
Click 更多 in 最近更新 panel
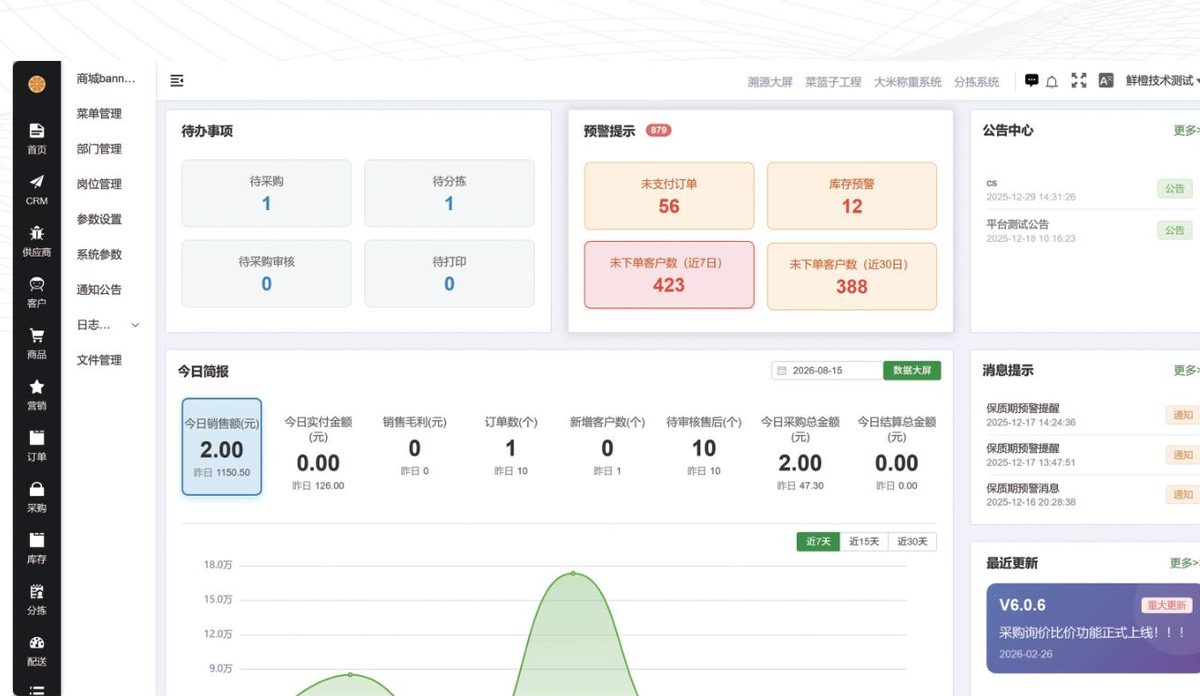click(x=1184, y=563)
